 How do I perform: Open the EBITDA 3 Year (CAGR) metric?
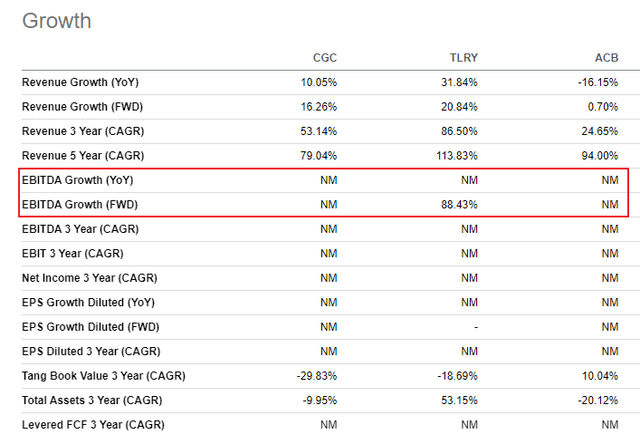tap(76, 229)
